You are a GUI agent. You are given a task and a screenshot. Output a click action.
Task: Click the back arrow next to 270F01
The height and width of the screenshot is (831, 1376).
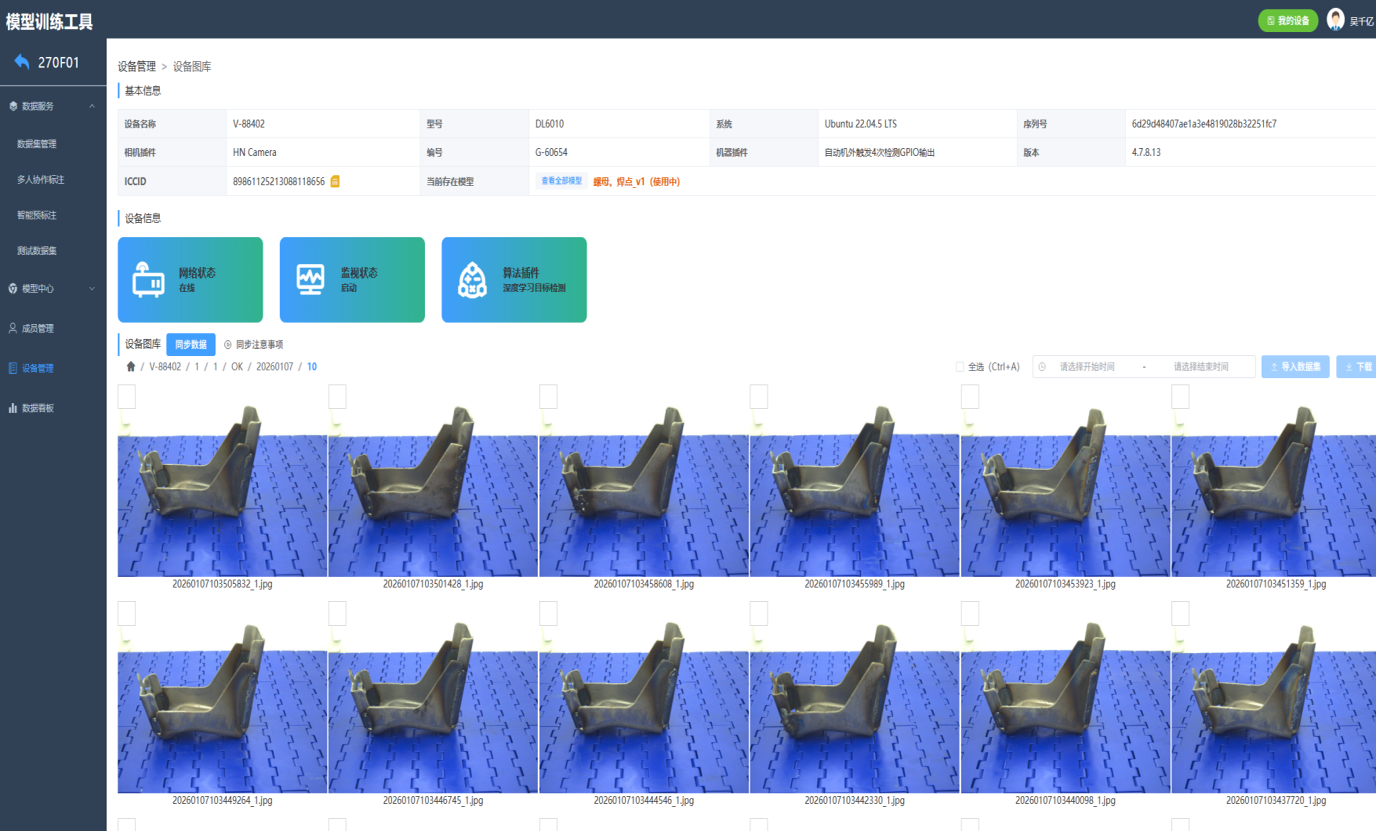point(22,62)
